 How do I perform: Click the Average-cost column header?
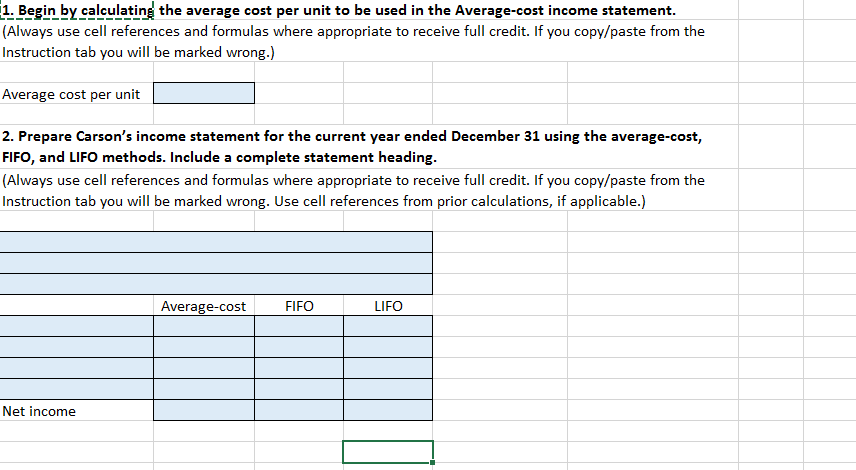tap(203, 306)
